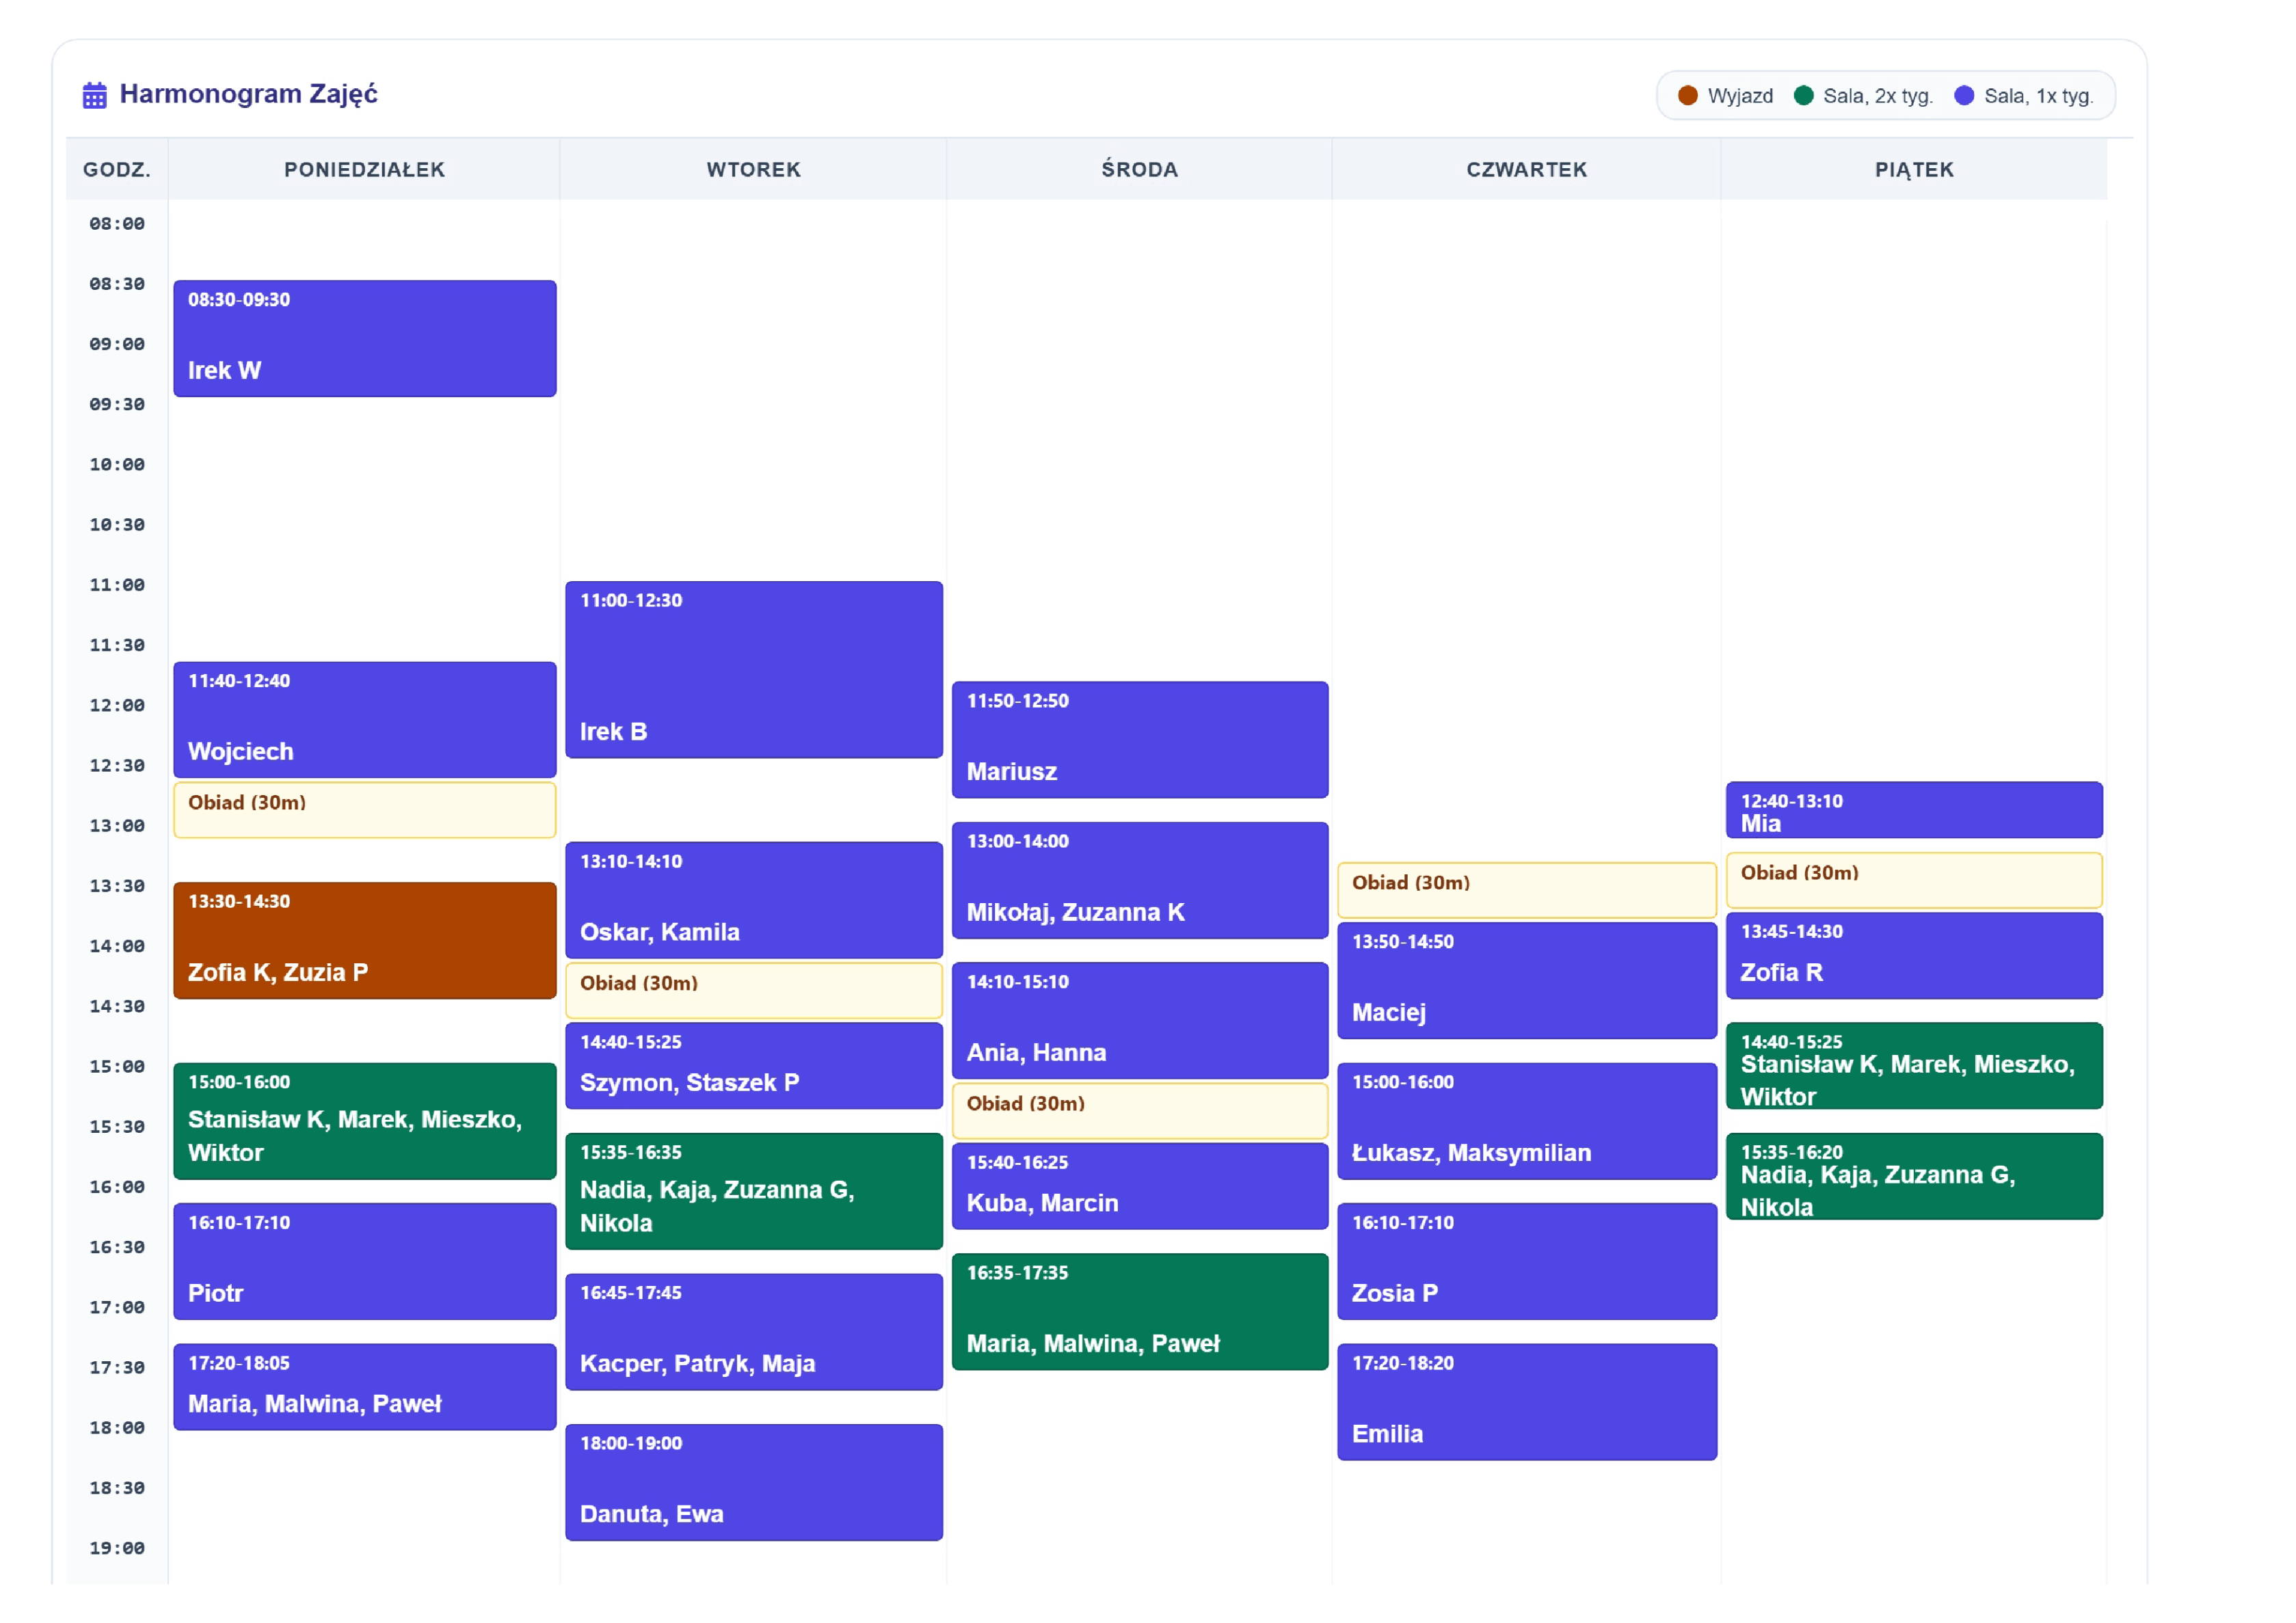Select the WTOREK column header

[753, 169]
